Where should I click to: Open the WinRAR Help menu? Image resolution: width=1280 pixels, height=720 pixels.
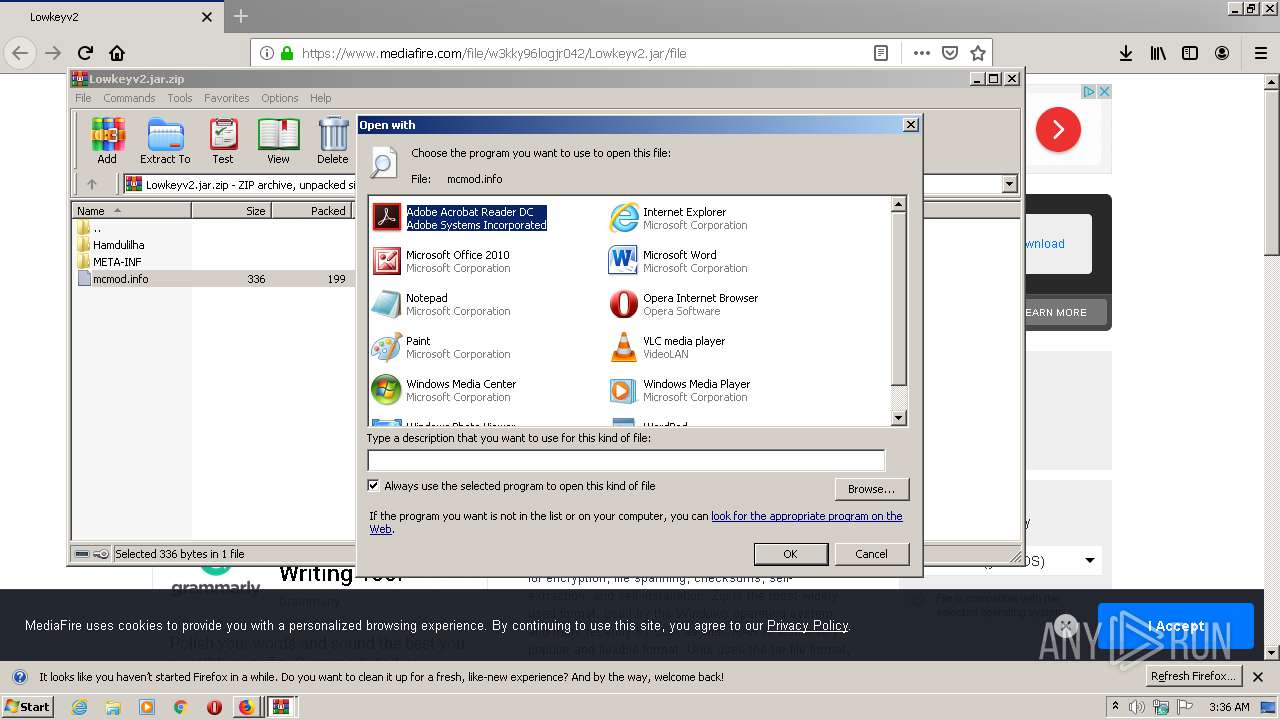[x=320, y=98]
